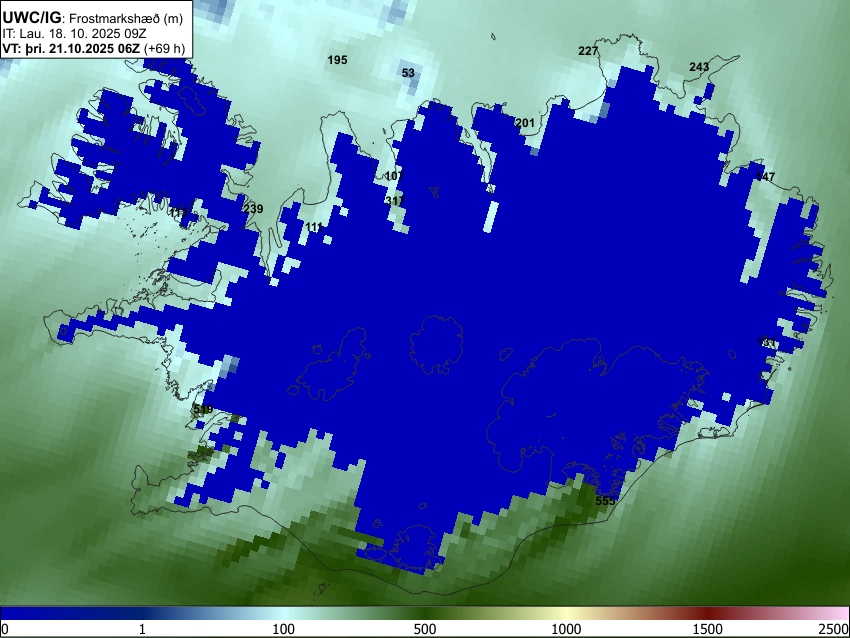850x638 pixels.
Task: Click the map value 201
Action: point(525,123)
